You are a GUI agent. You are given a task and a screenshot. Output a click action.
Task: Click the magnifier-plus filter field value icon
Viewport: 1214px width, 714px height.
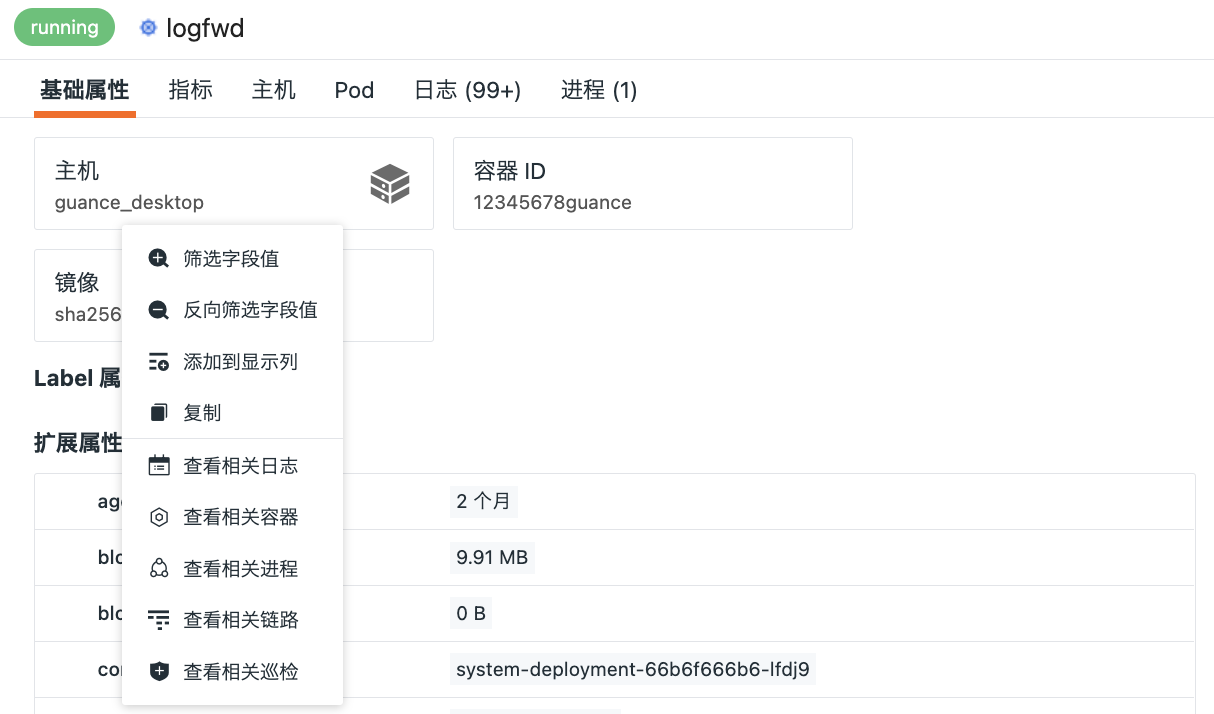pyautogui.click(x=158, y=259)
